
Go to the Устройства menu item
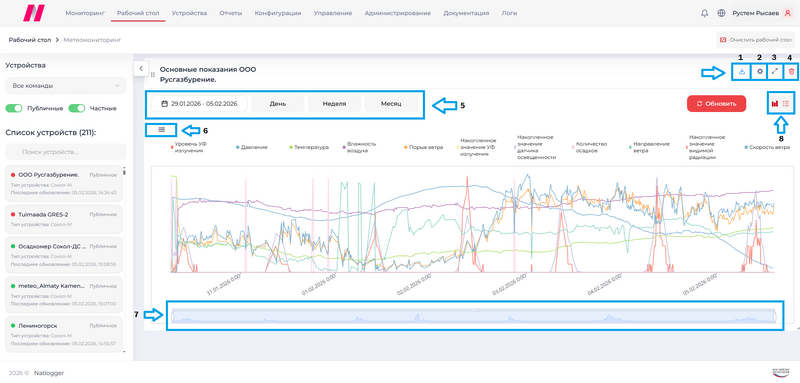click(189, 13)
